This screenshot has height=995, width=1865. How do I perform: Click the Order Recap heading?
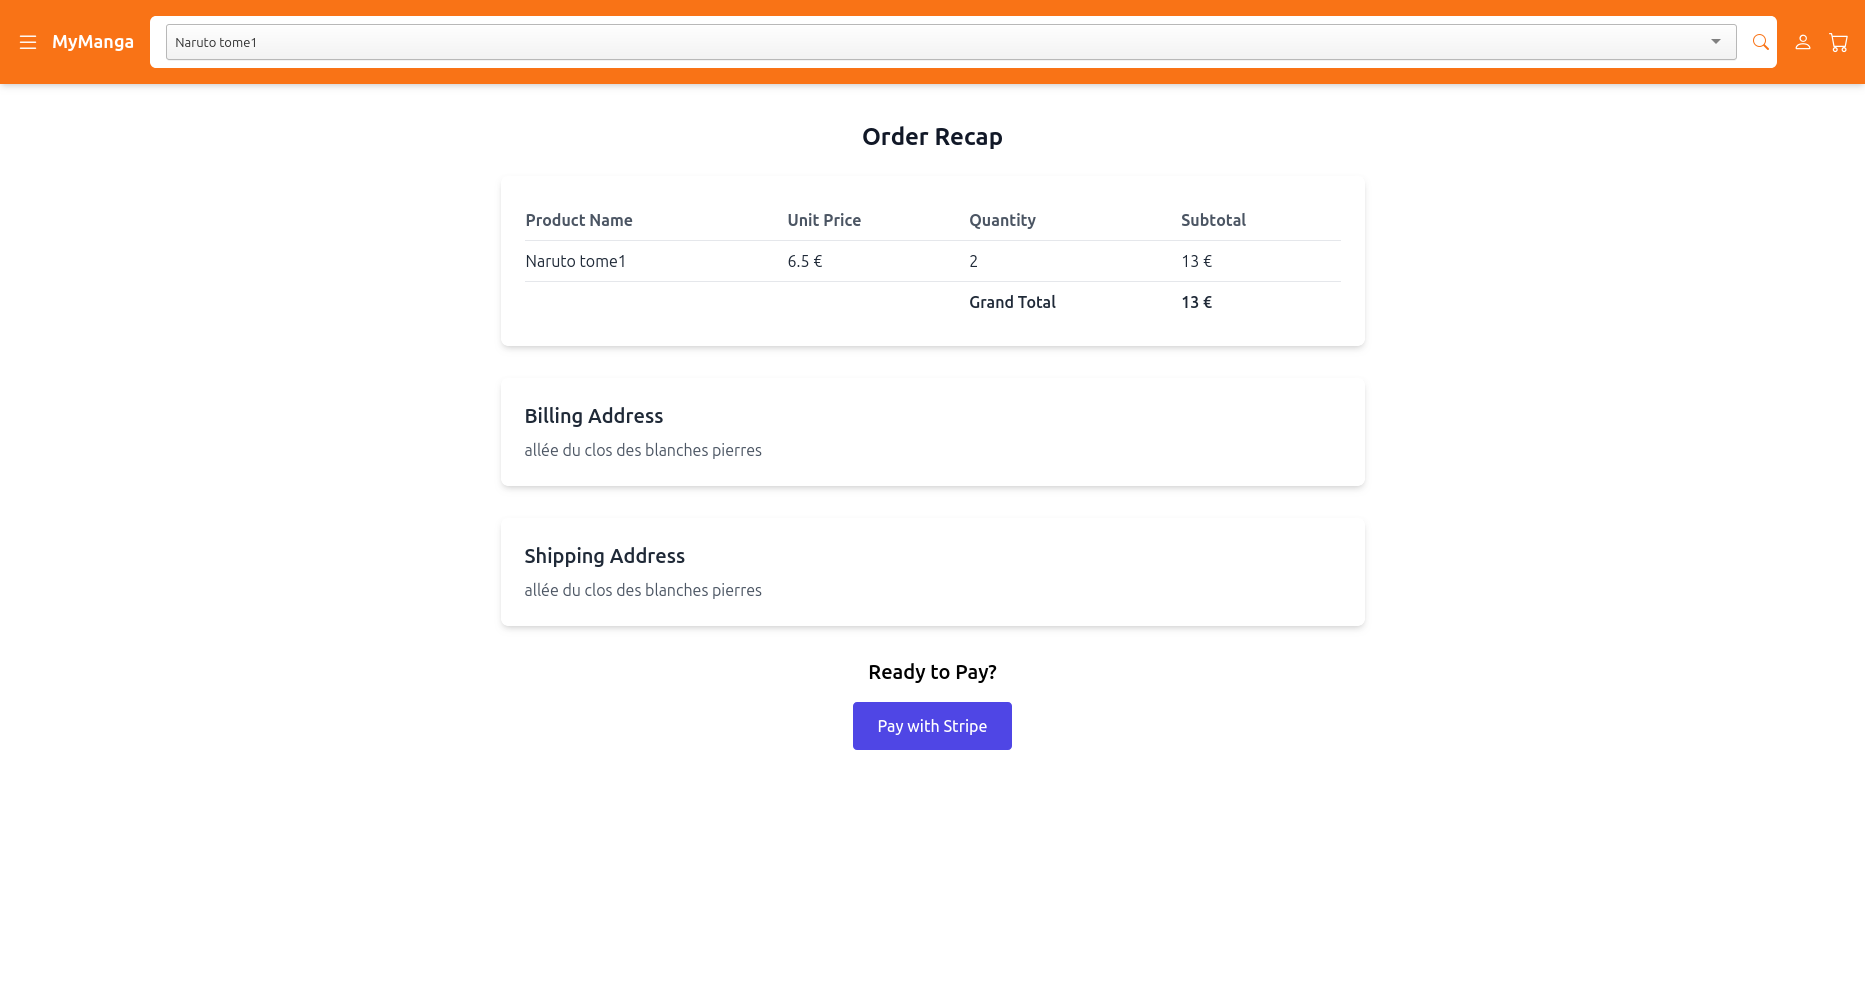tap(932, 137)
